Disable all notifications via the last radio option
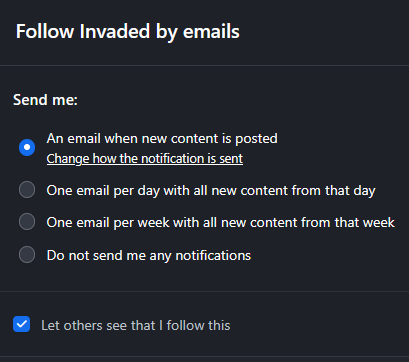Image resolution: width=409 pixels, height=362 pixels. (x=27, y=255)
